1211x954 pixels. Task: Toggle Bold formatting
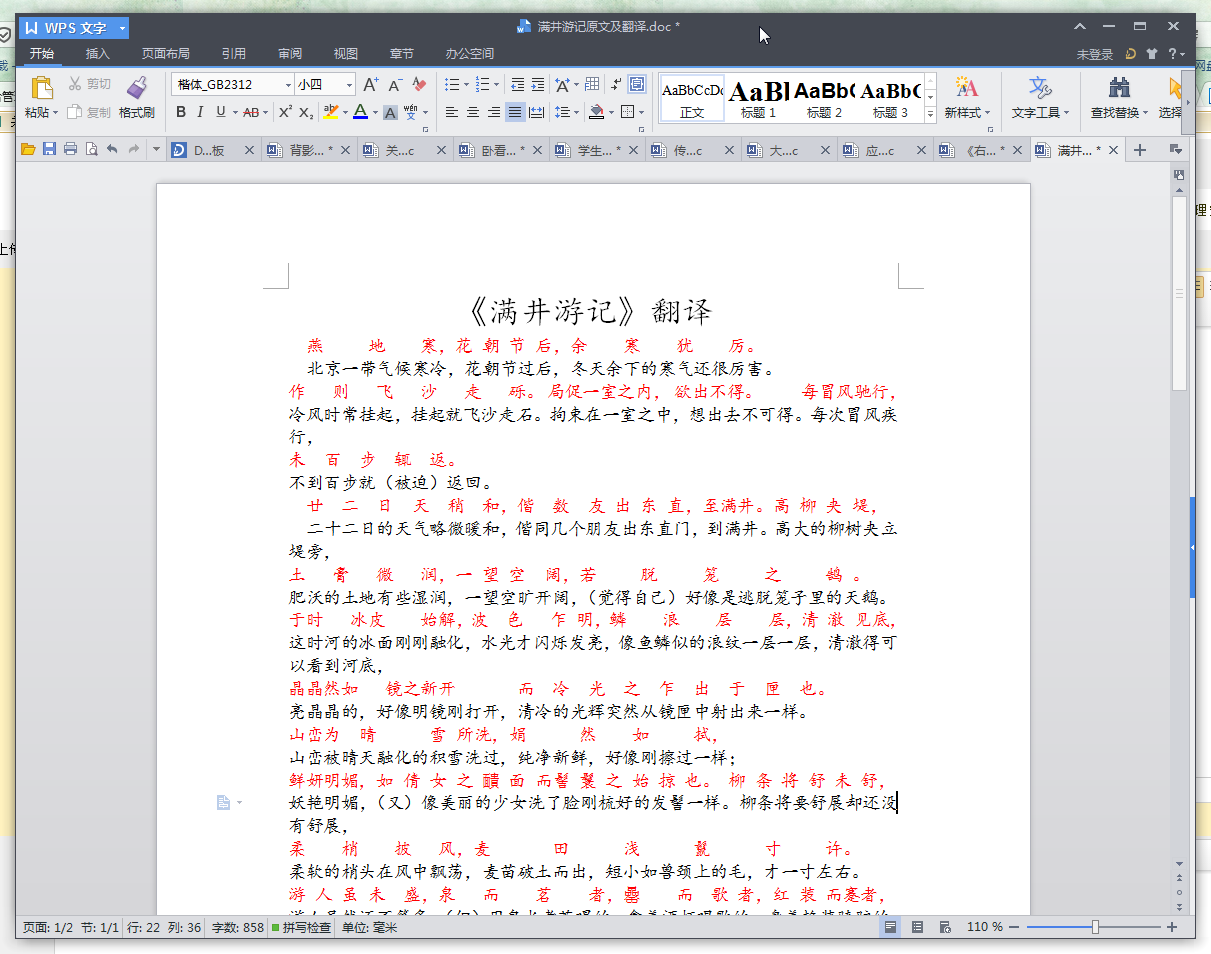[181, 112]
